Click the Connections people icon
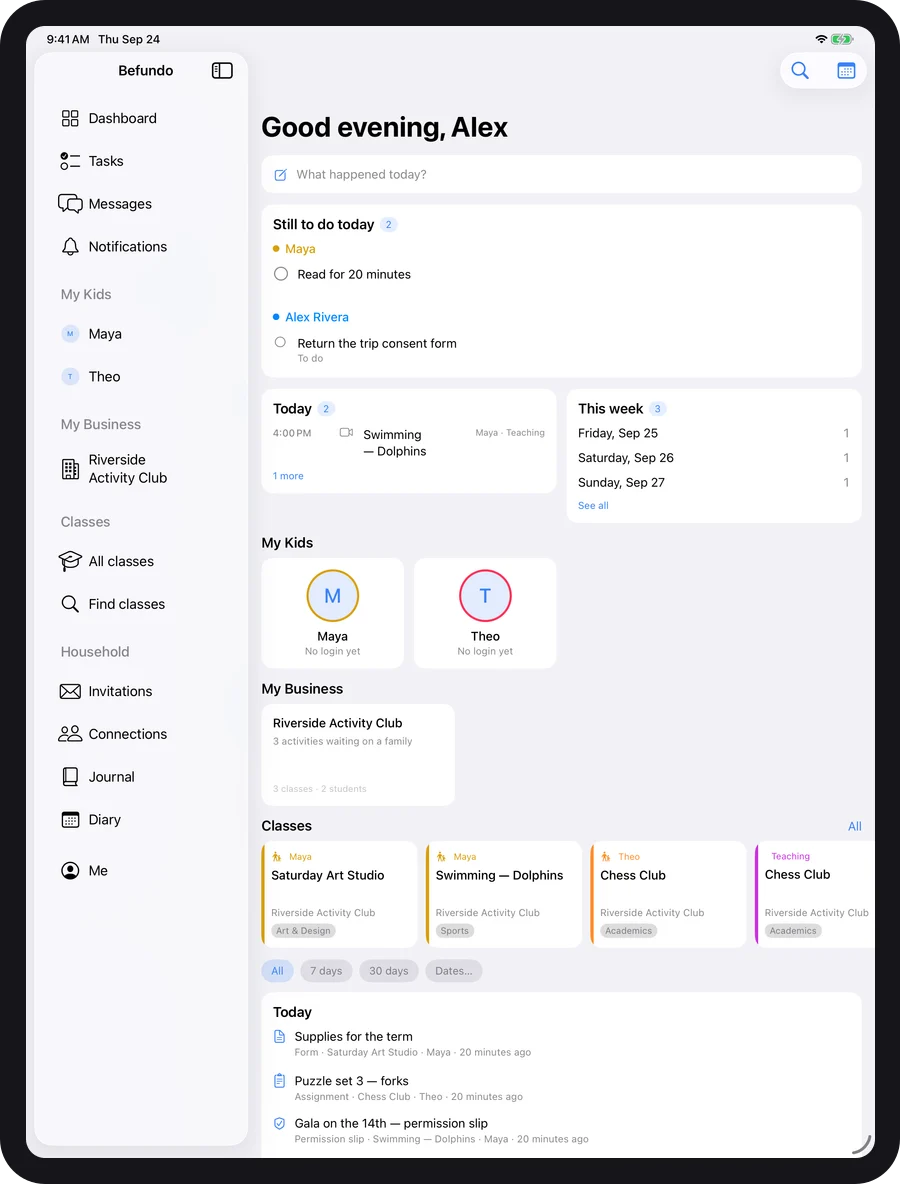 pos(70,734)
